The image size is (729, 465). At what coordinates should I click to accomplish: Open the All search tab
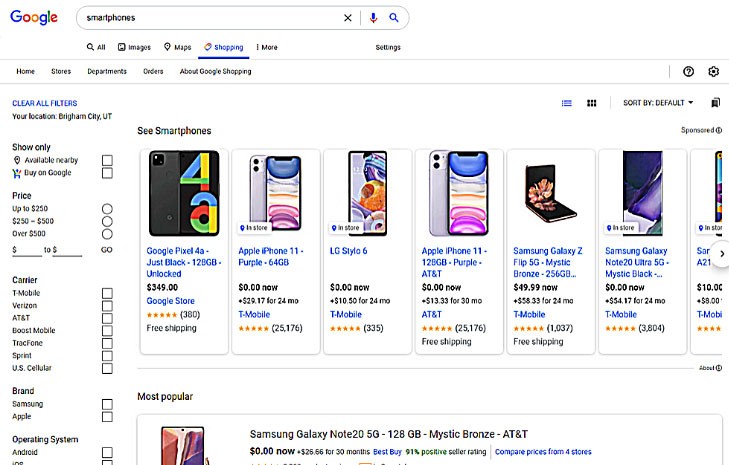pyautogui.click(x=96, y=47)
